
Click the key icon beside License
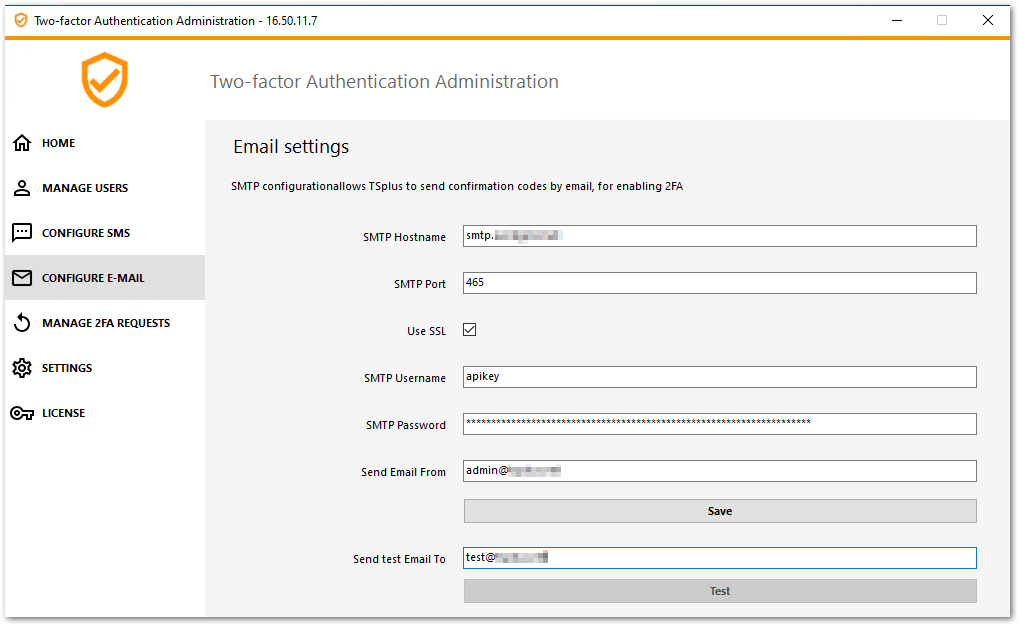pyautogui.click(x=22, y=412)
